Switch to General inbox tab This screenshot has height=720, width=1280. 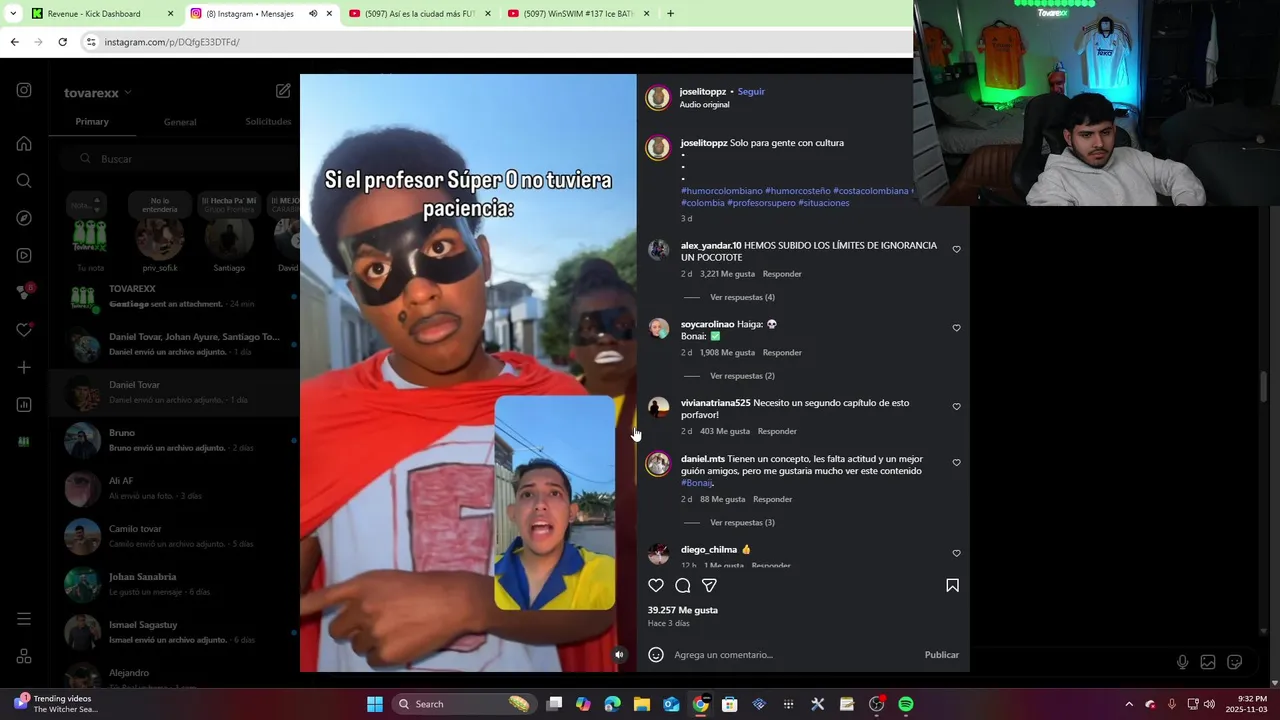tap(180, 122)
